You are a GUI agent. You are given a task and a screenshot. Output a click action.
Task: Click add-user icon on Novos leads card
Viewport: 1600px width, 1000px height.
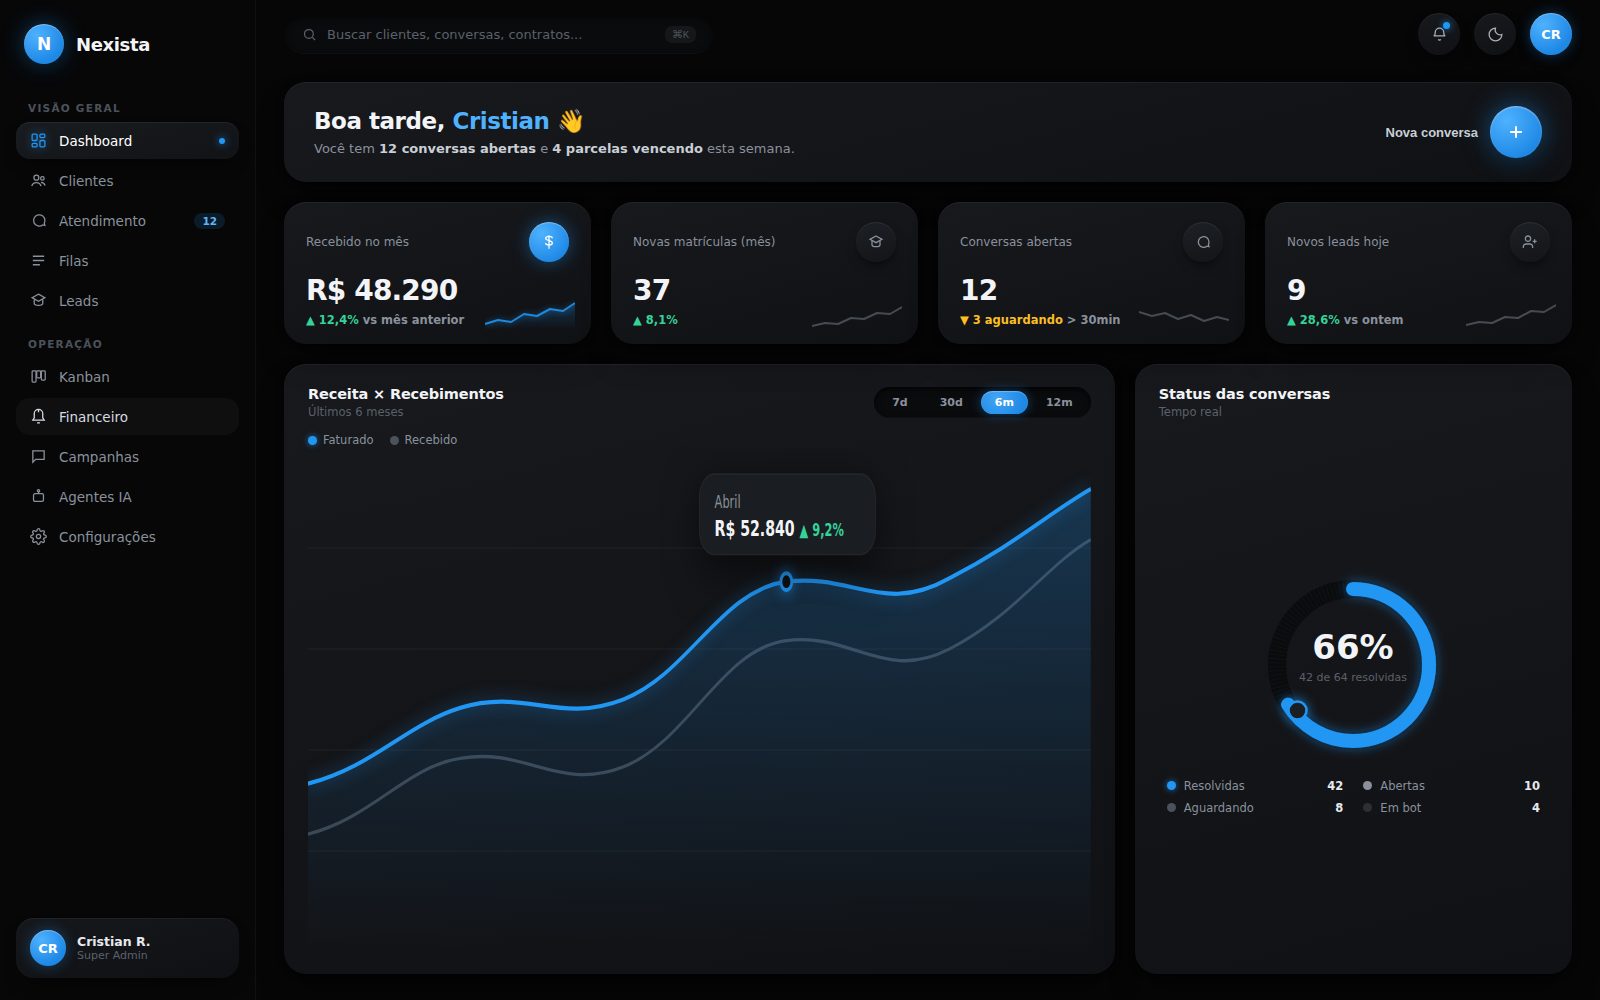tap(1530, 242)
